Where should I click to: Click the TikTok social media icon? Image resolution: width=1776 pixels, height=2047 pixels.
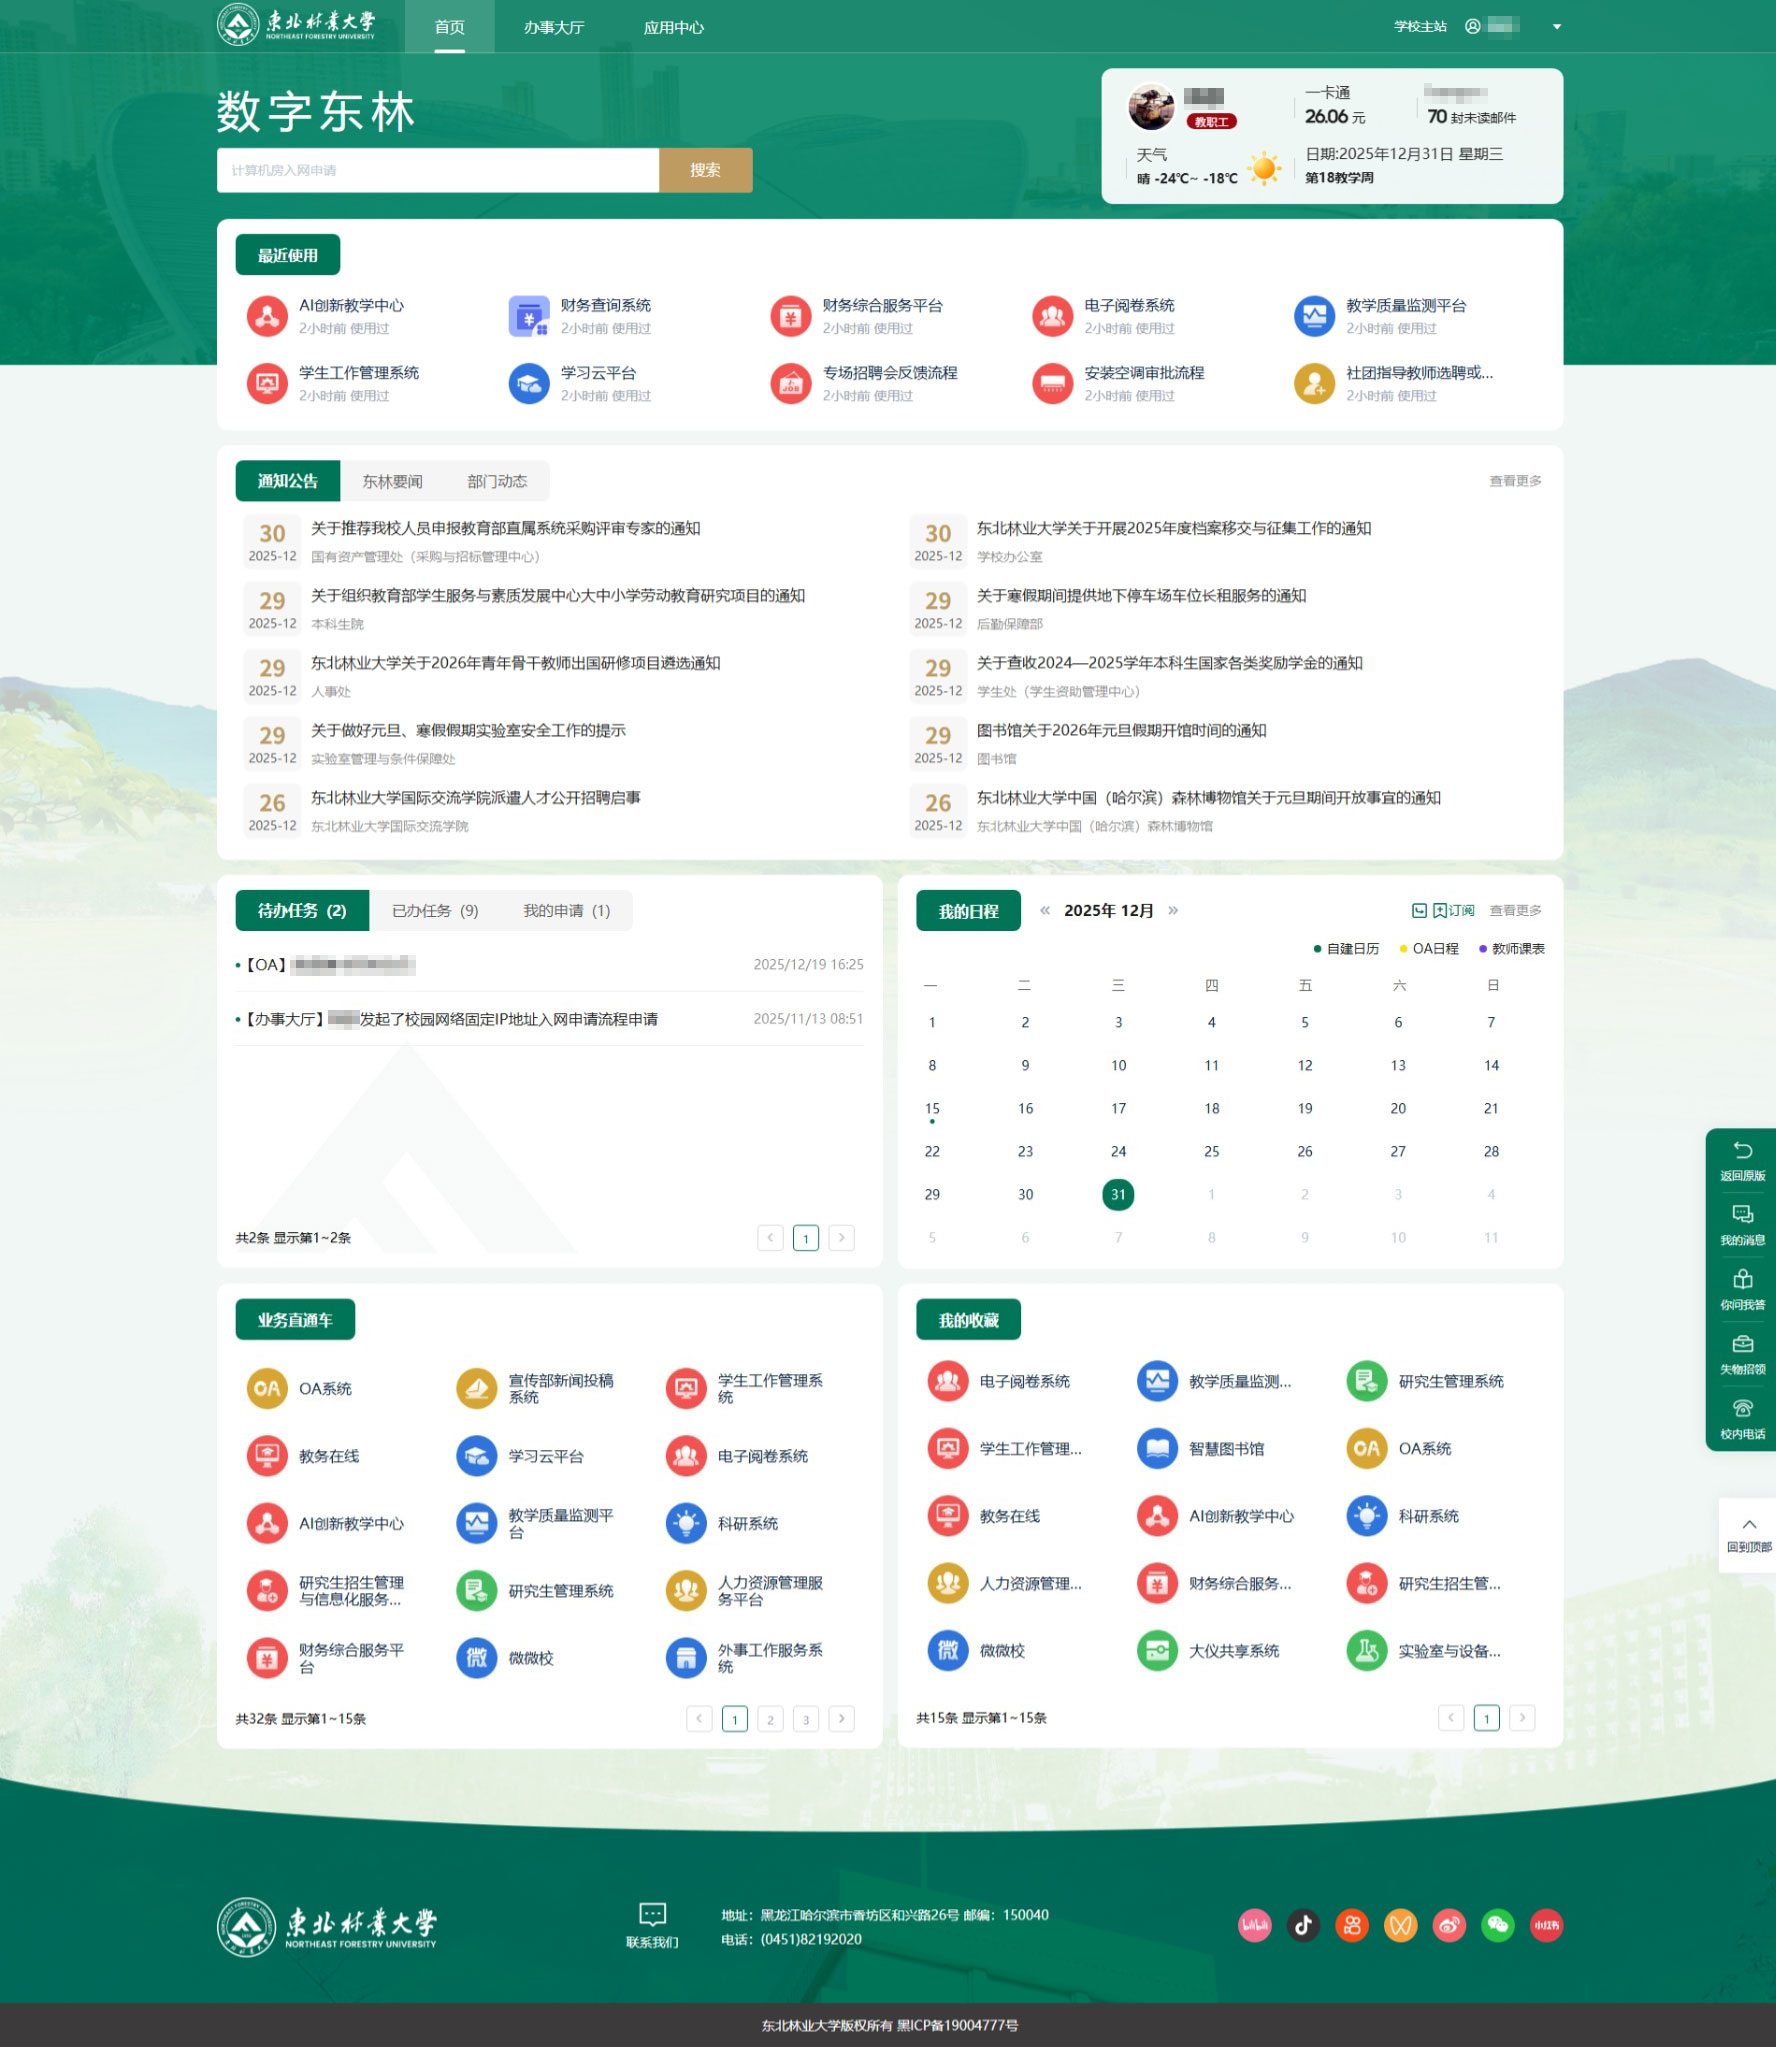point(1303,1925)
